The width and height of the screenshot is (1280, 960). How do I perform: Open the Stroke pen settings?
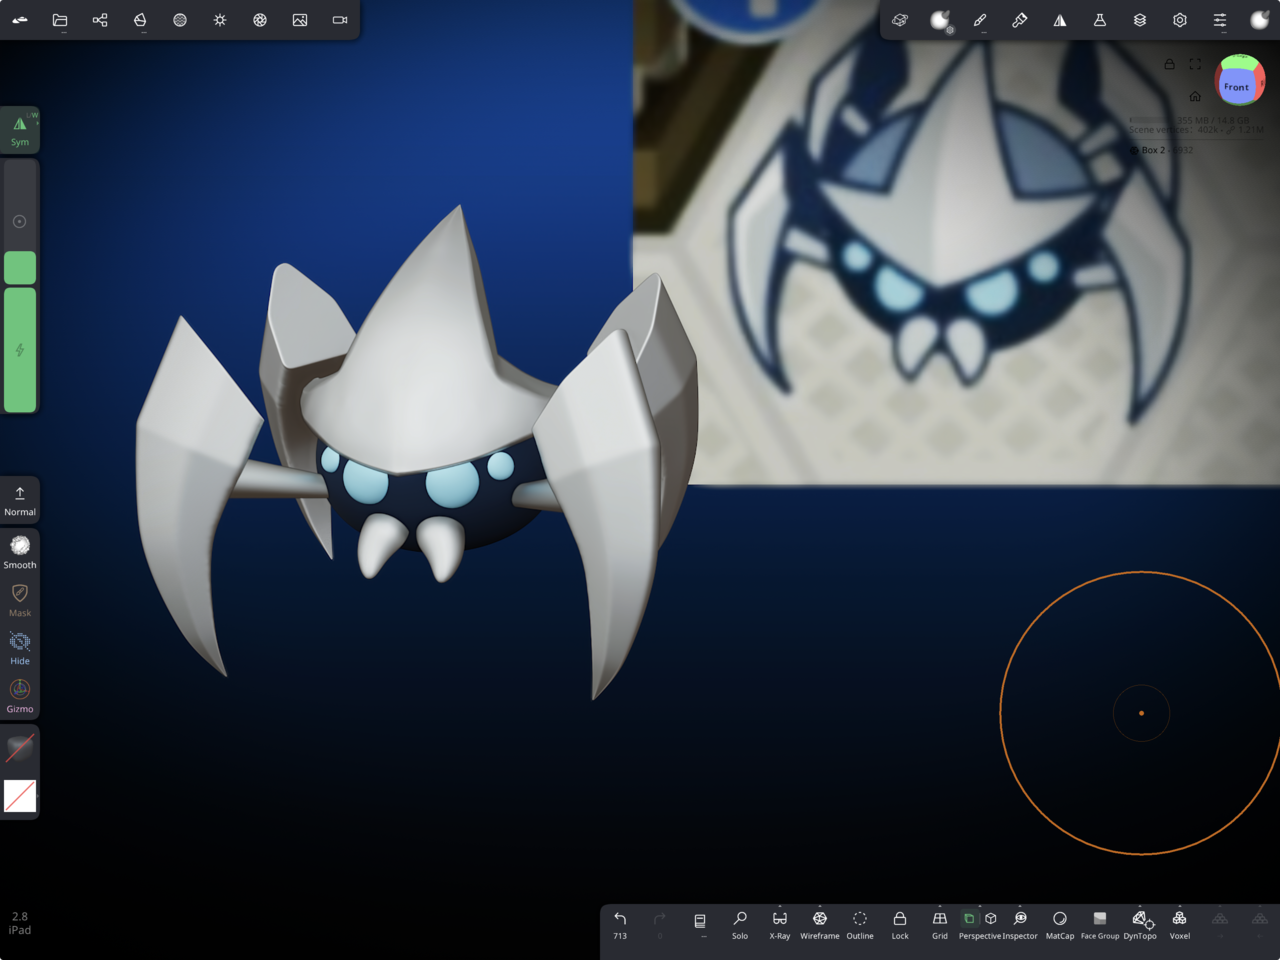point(980,20)
